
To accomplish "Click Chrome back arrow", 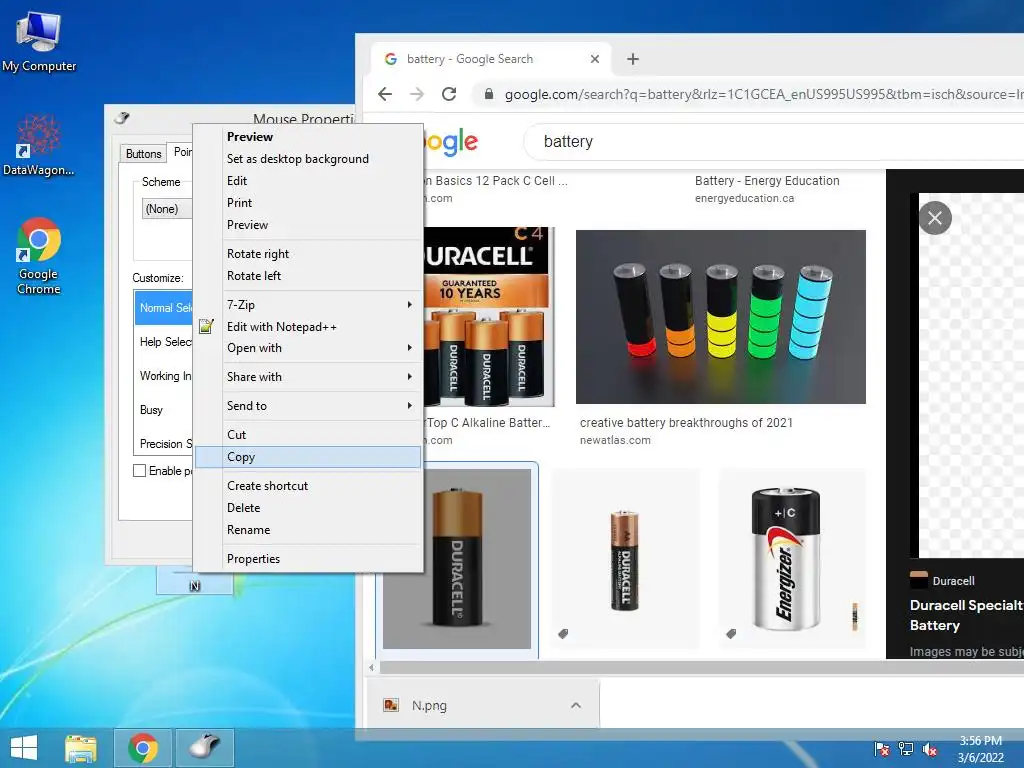I will (x=385, y=94).
